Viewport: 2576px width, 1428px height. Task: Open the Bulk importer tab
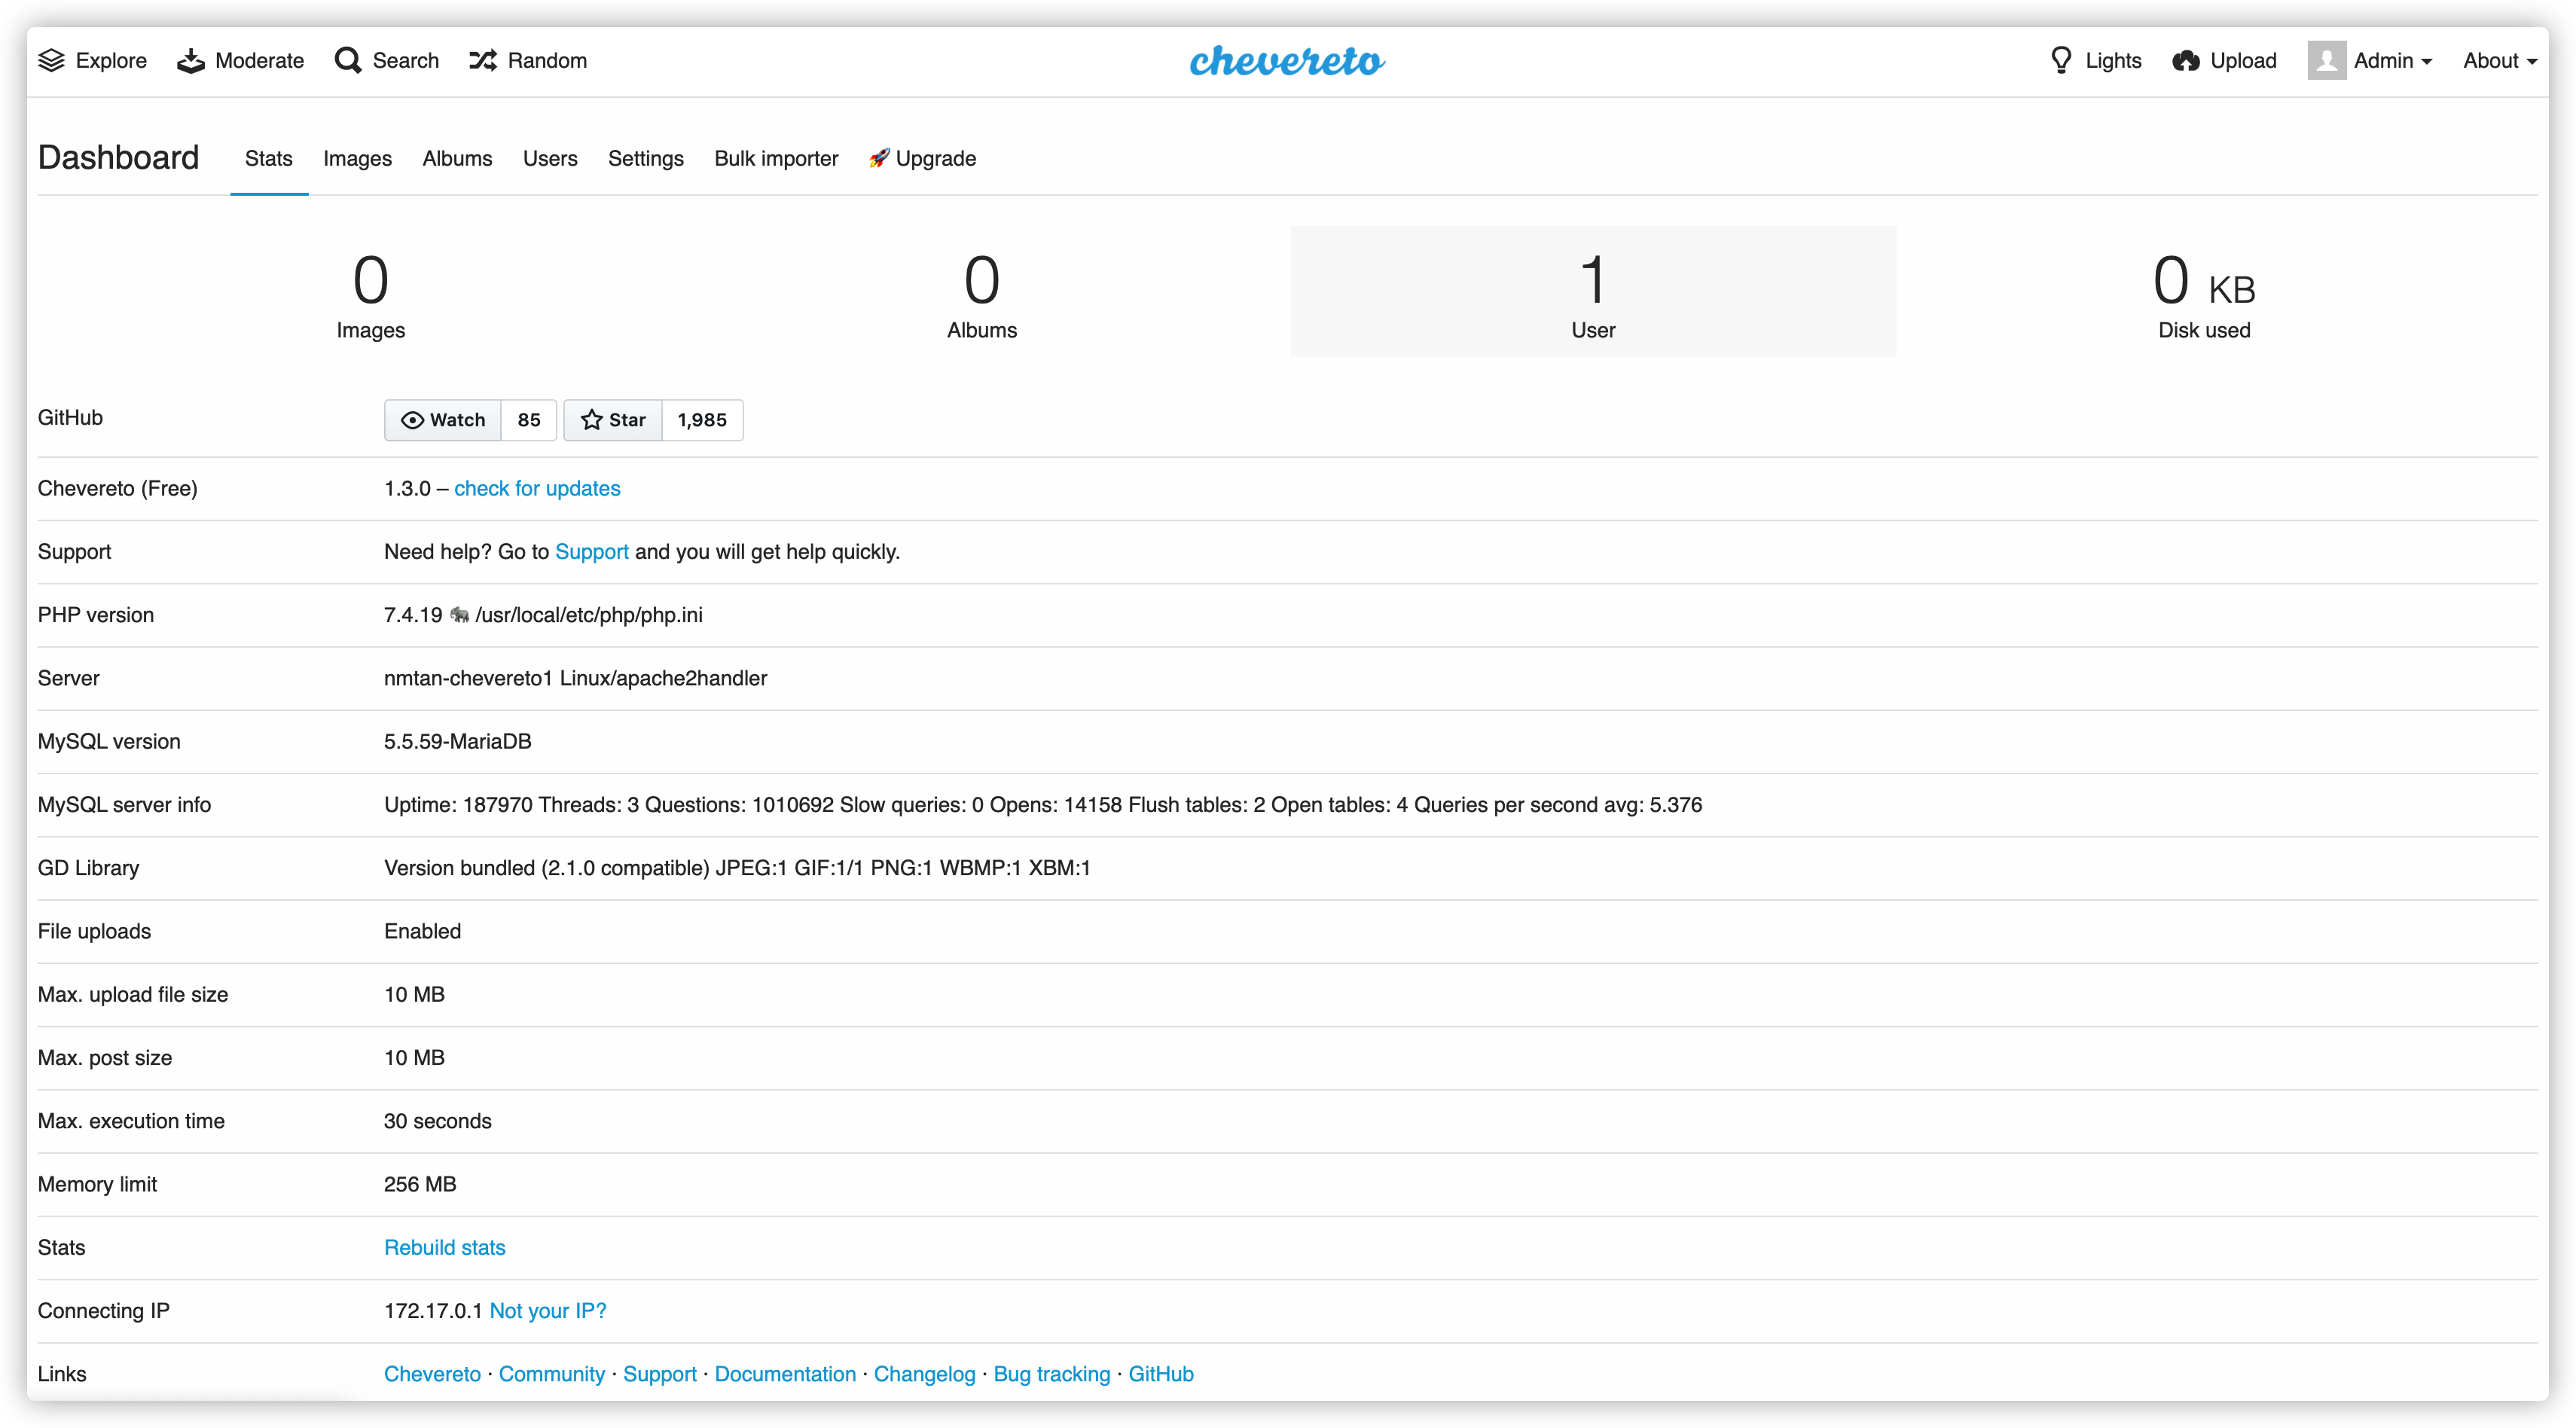tap(776, 159)
